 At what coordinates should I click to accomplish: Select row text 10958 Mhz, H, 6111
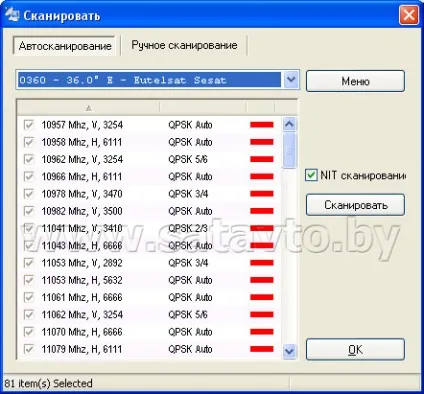click(82, 142)
